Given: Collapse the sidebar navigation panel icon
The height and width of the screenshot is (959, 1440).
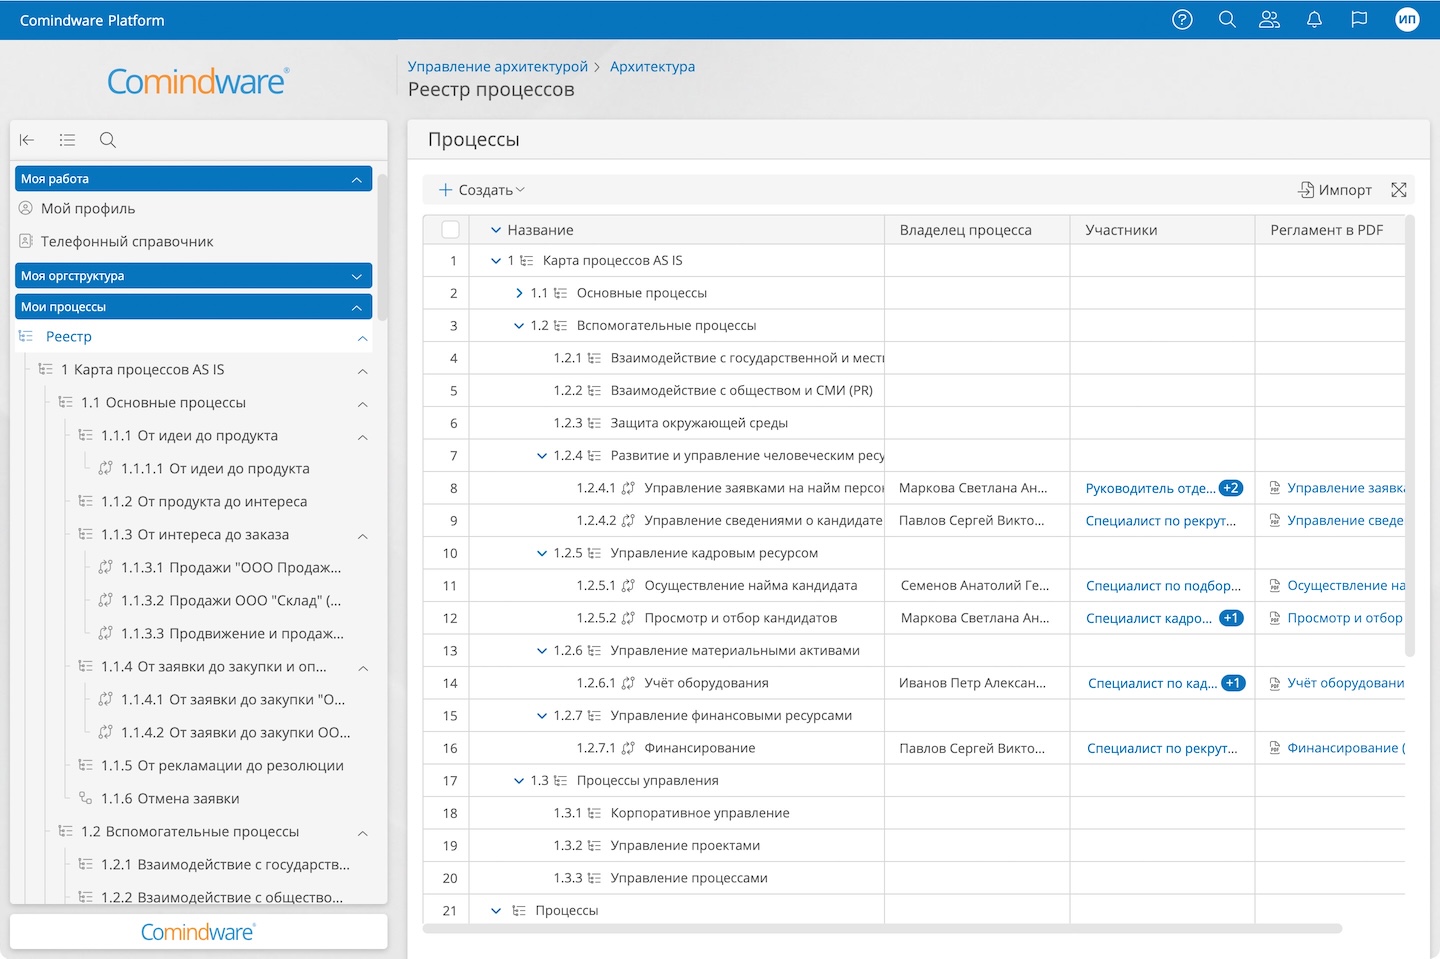Looking at the screenshot, I should 27,140.
